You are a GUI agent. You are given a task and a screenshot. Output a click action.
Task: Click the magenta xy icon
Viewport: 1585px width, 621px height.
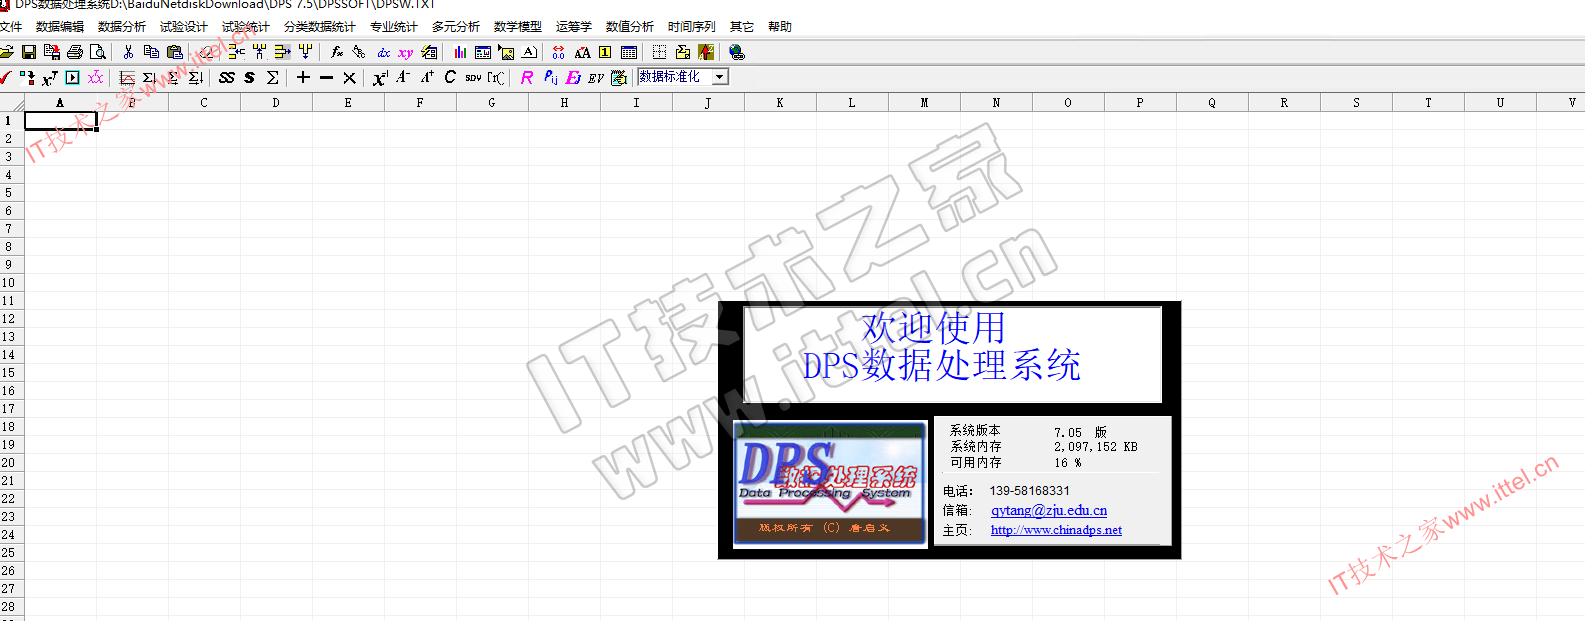click(406, 52)
